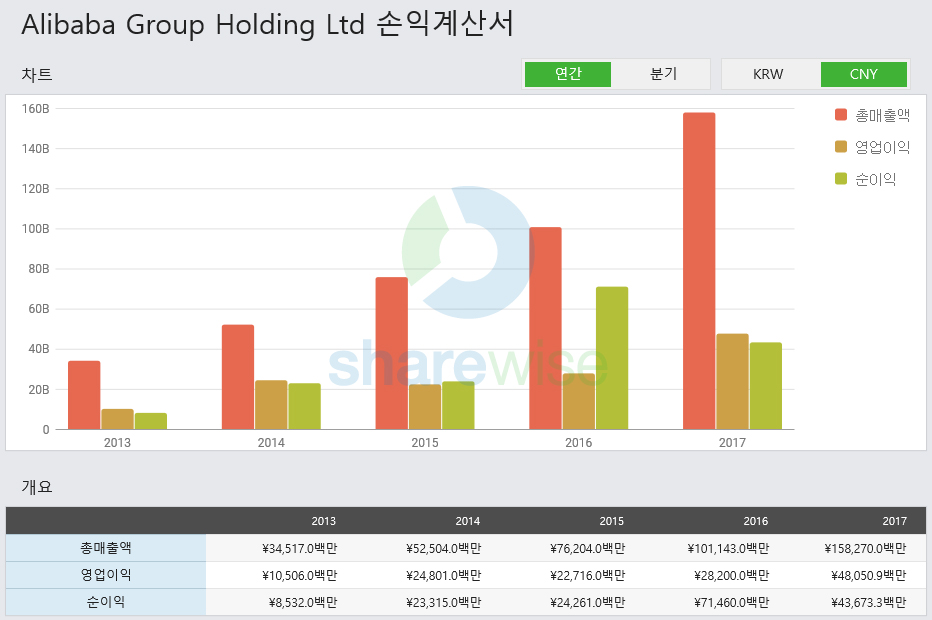The image size is (932, 620).
Task: Click the 2017 x-axis label
Action: pos(732,443)
